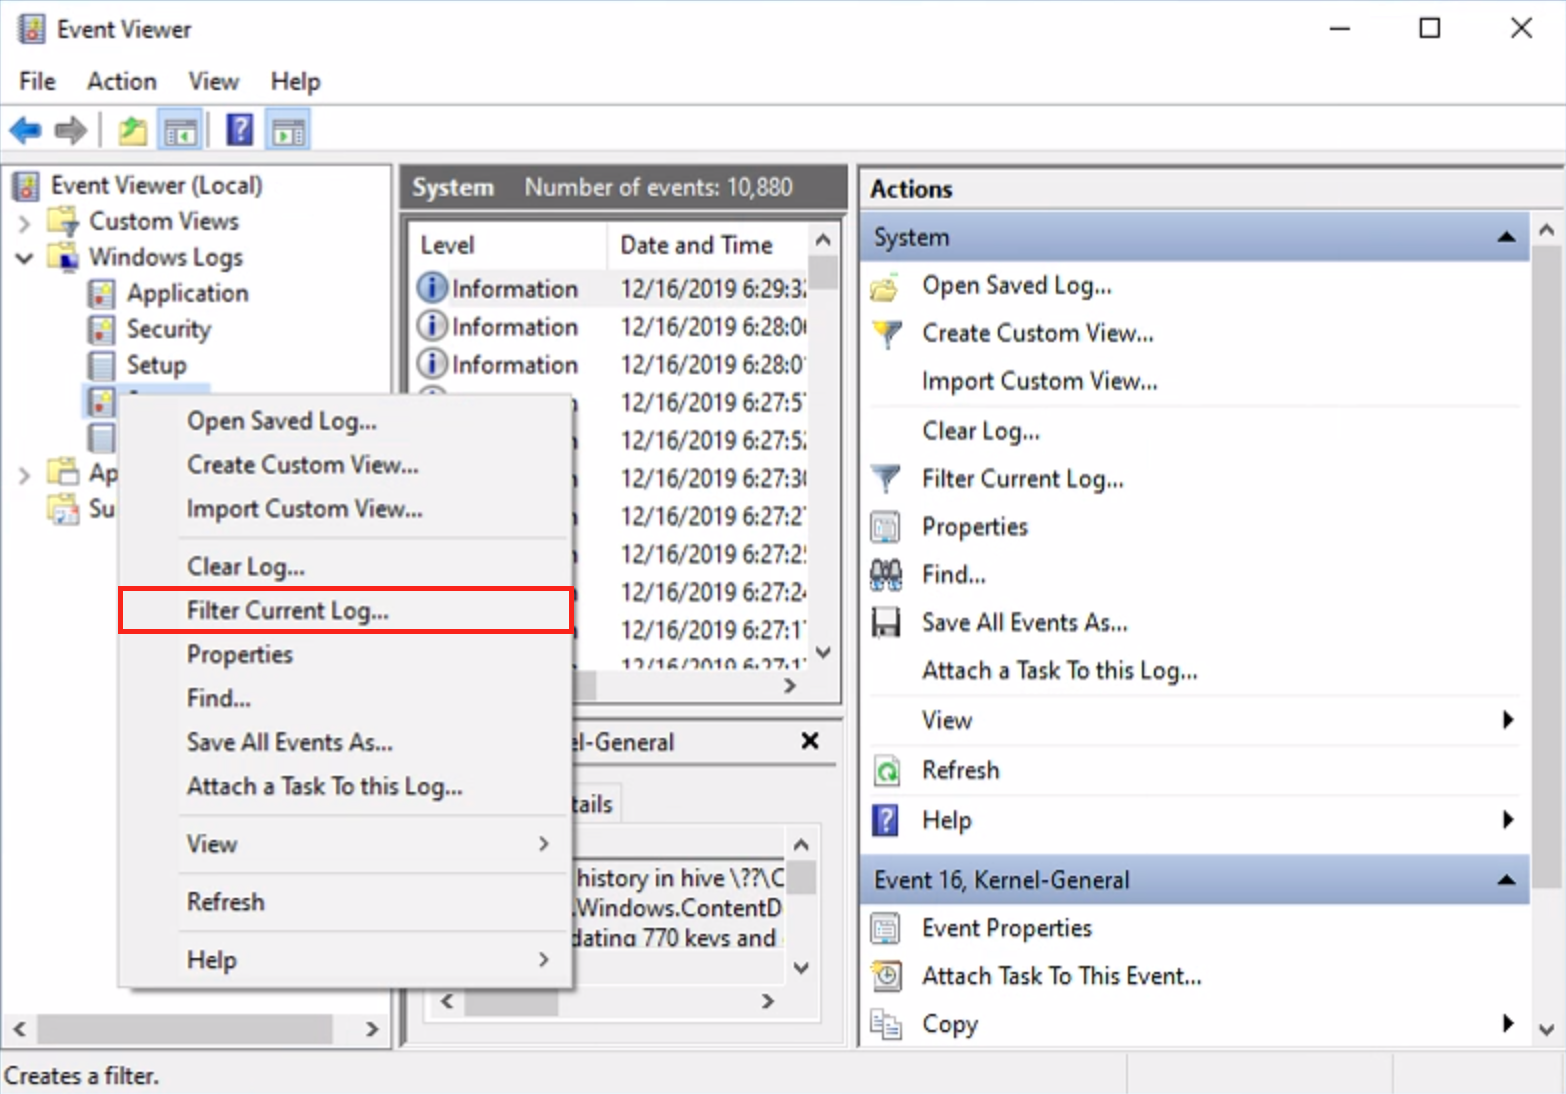Choose Clear Log from the context menu
This screenshot has width=1566, height=1094.
(x=246, y=567)
